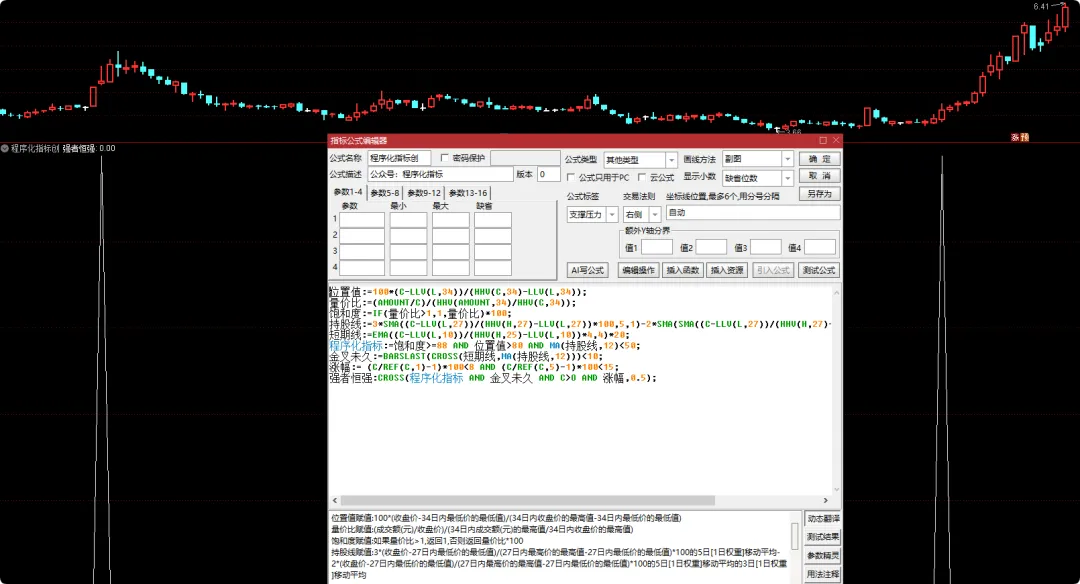This screenshot has height=584, width=1080.
Task: Click the left arrow of the code horizontal scrollbar
Action: (x=335, y=501)
